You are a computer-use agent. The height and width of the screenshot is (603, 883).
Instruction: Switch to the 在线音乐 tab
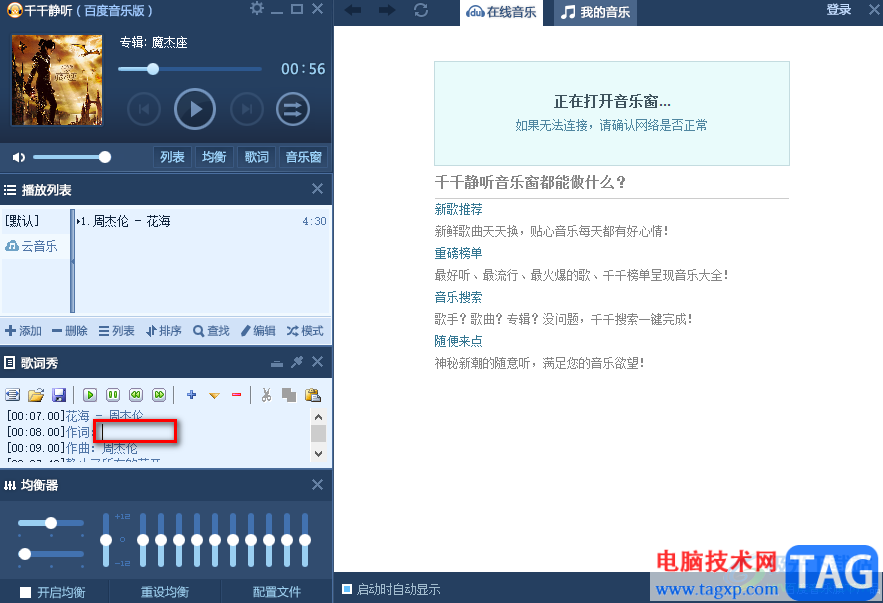tap(501, 12)
